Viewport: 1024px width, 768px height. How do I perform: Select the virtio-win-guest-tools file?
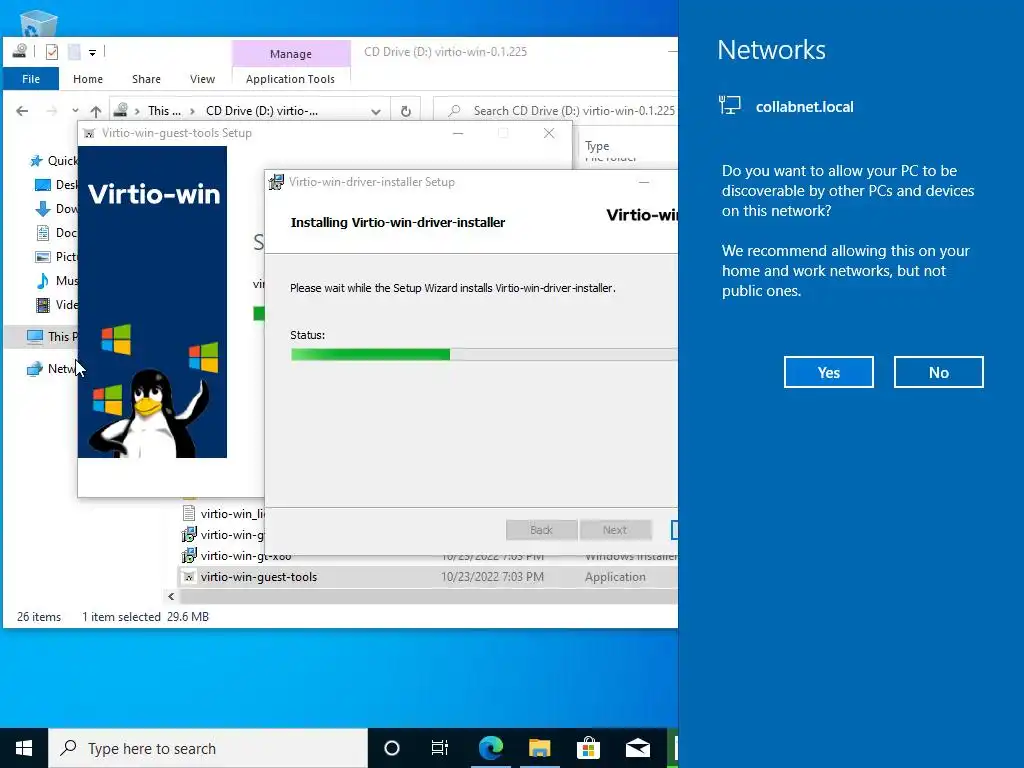[259, 577]
